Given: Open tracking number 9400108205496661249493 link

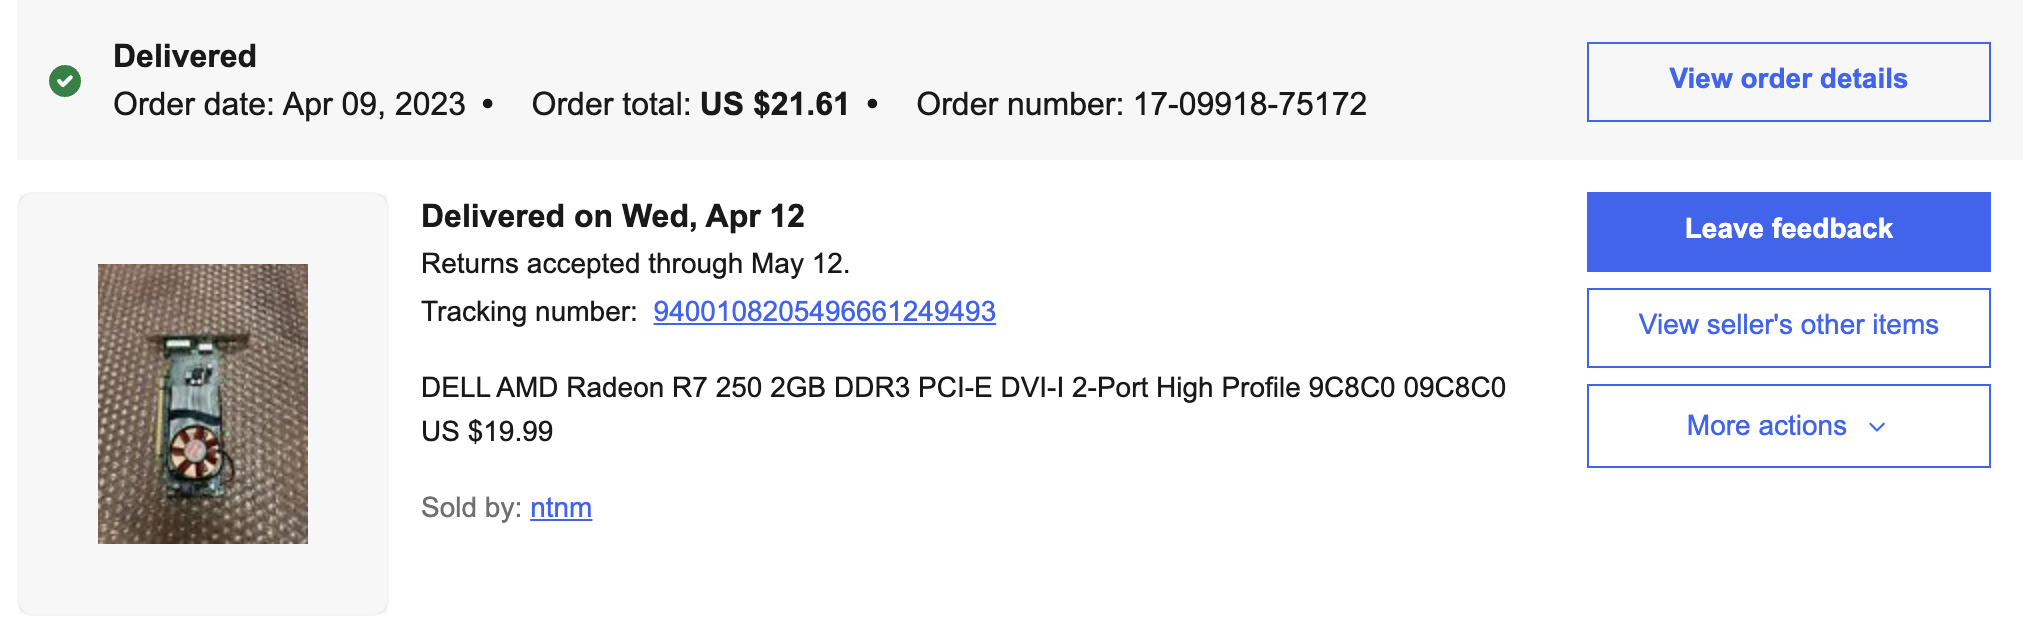Looking at the screenshot, I should [x=824, y=312].
